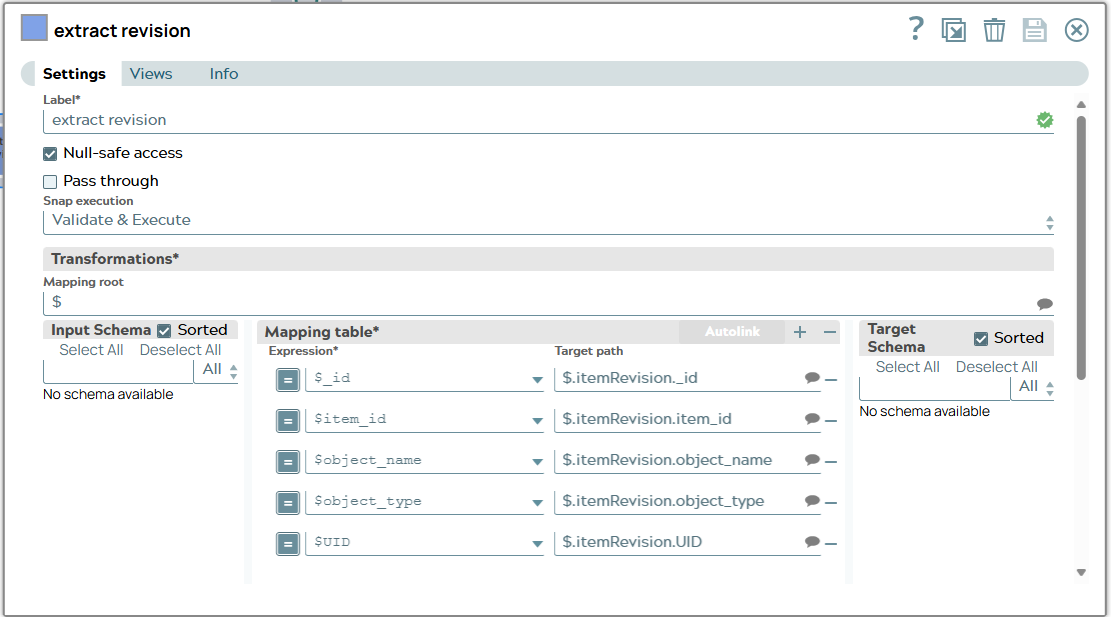Toggle expression button for $UID row
The width and height of the screenshot is (1111, 617).
point(288,544)
